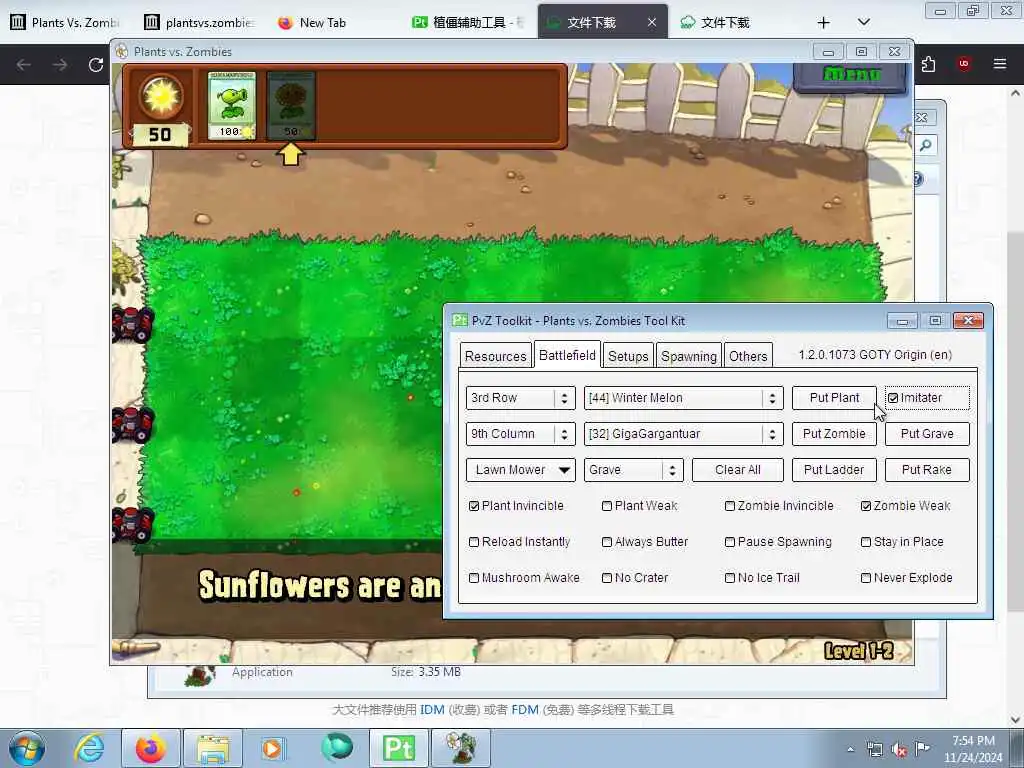
Task: Click the Put Plant button
Action: pos(834,398)
